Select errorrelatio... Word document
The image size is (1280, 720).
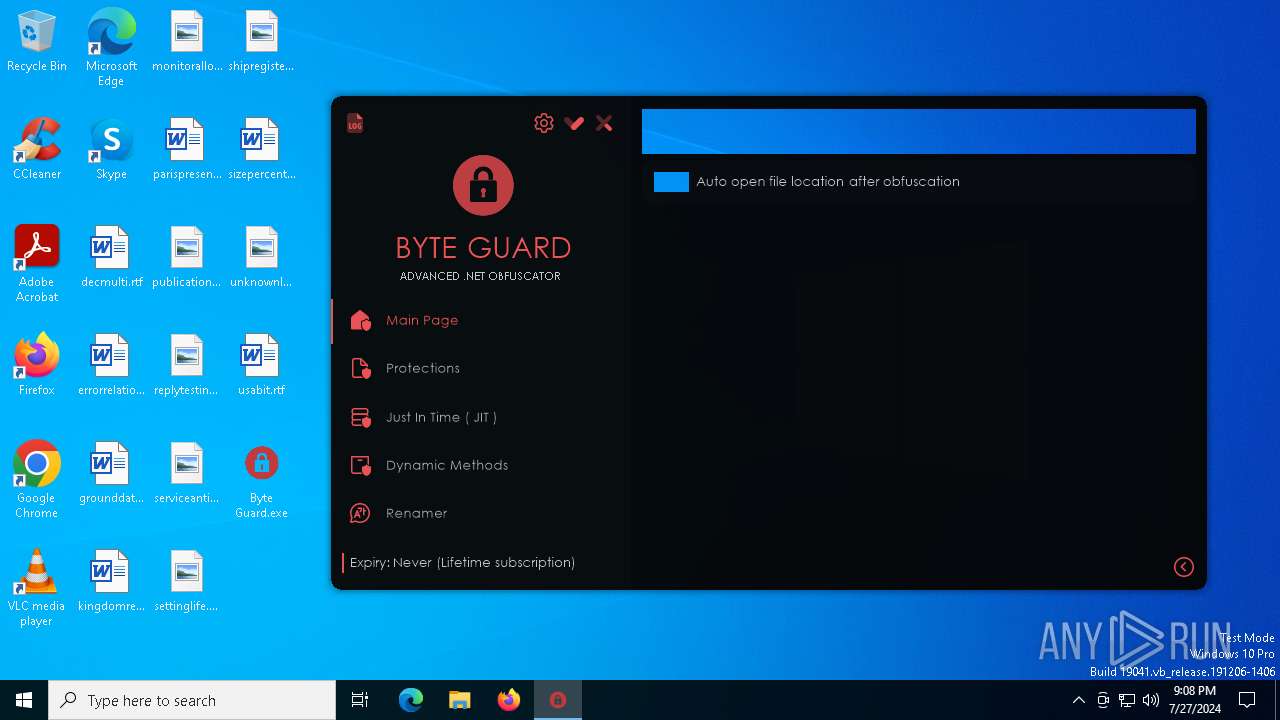(x=111, y=366)
